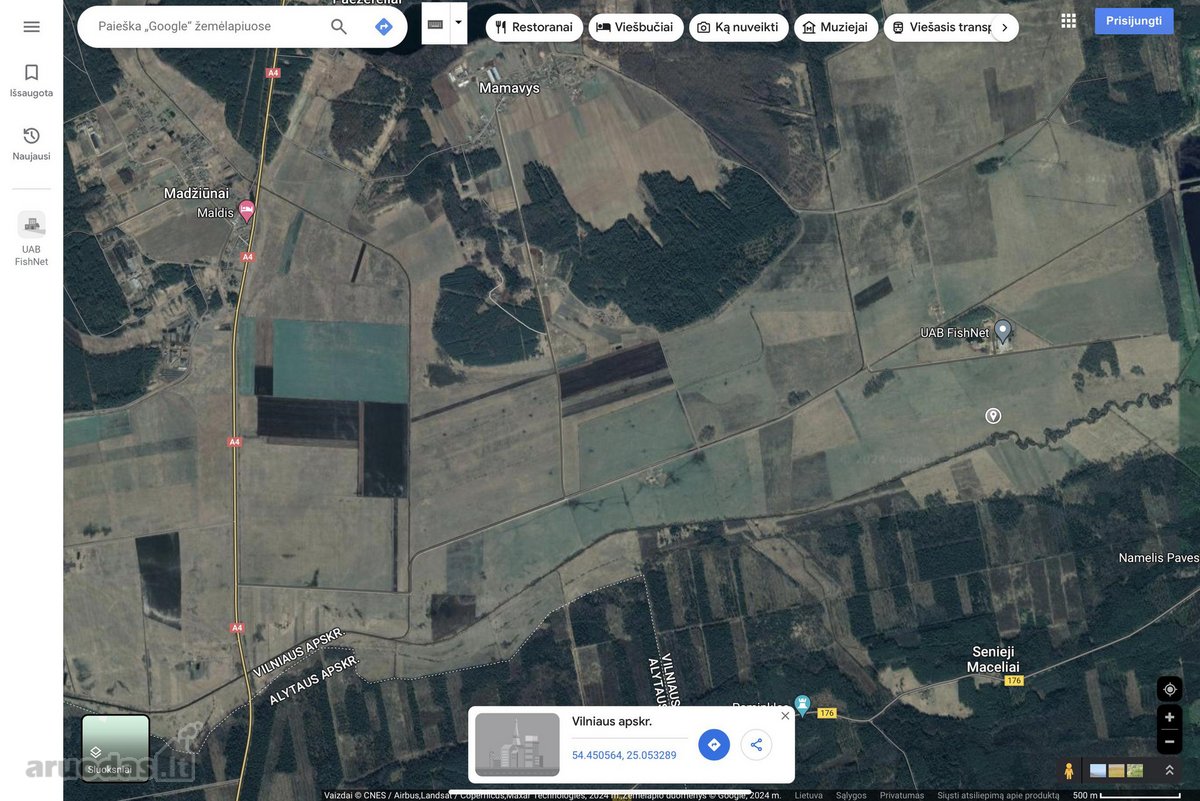1200x801 pixels.
Task: Click the small white dropped pin marker
Action: [993, 415]
